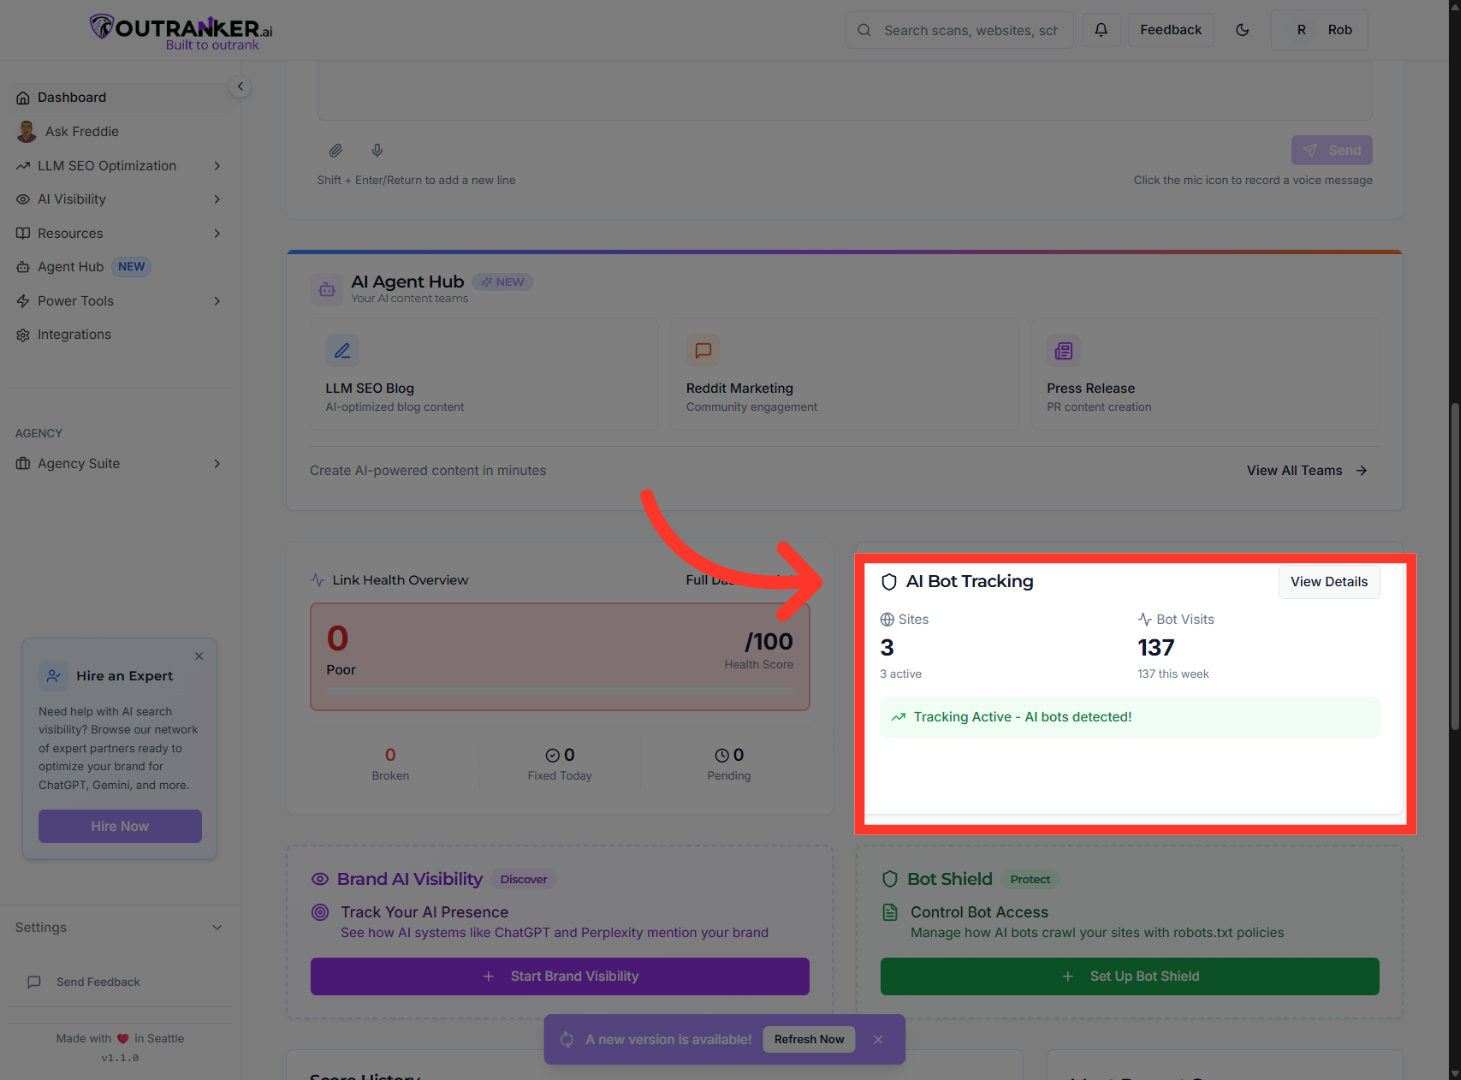Click the Health Score progress bar

[x=560, y=691]
